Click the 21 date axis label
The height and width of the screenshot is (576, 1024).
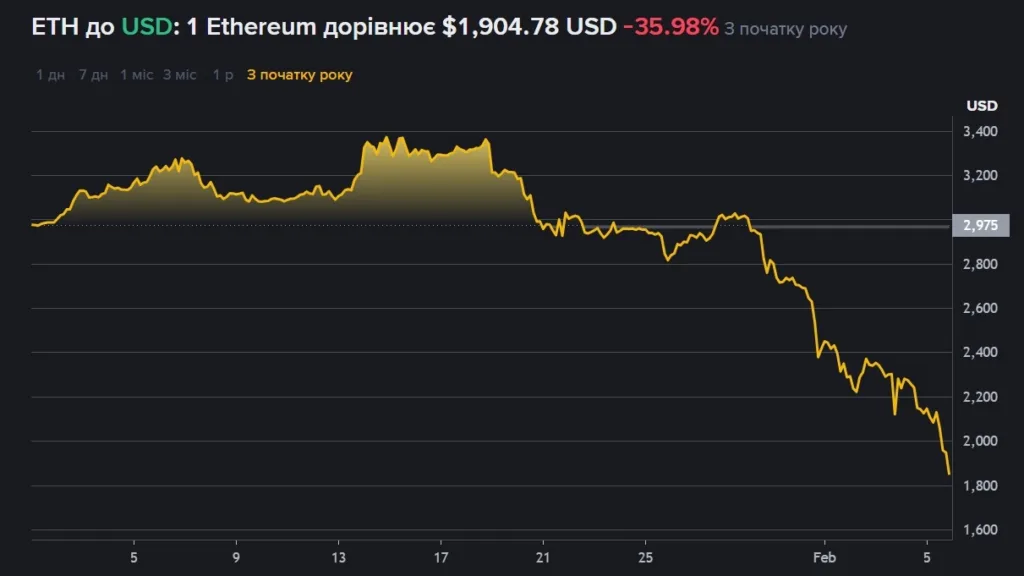coord(542,555)
